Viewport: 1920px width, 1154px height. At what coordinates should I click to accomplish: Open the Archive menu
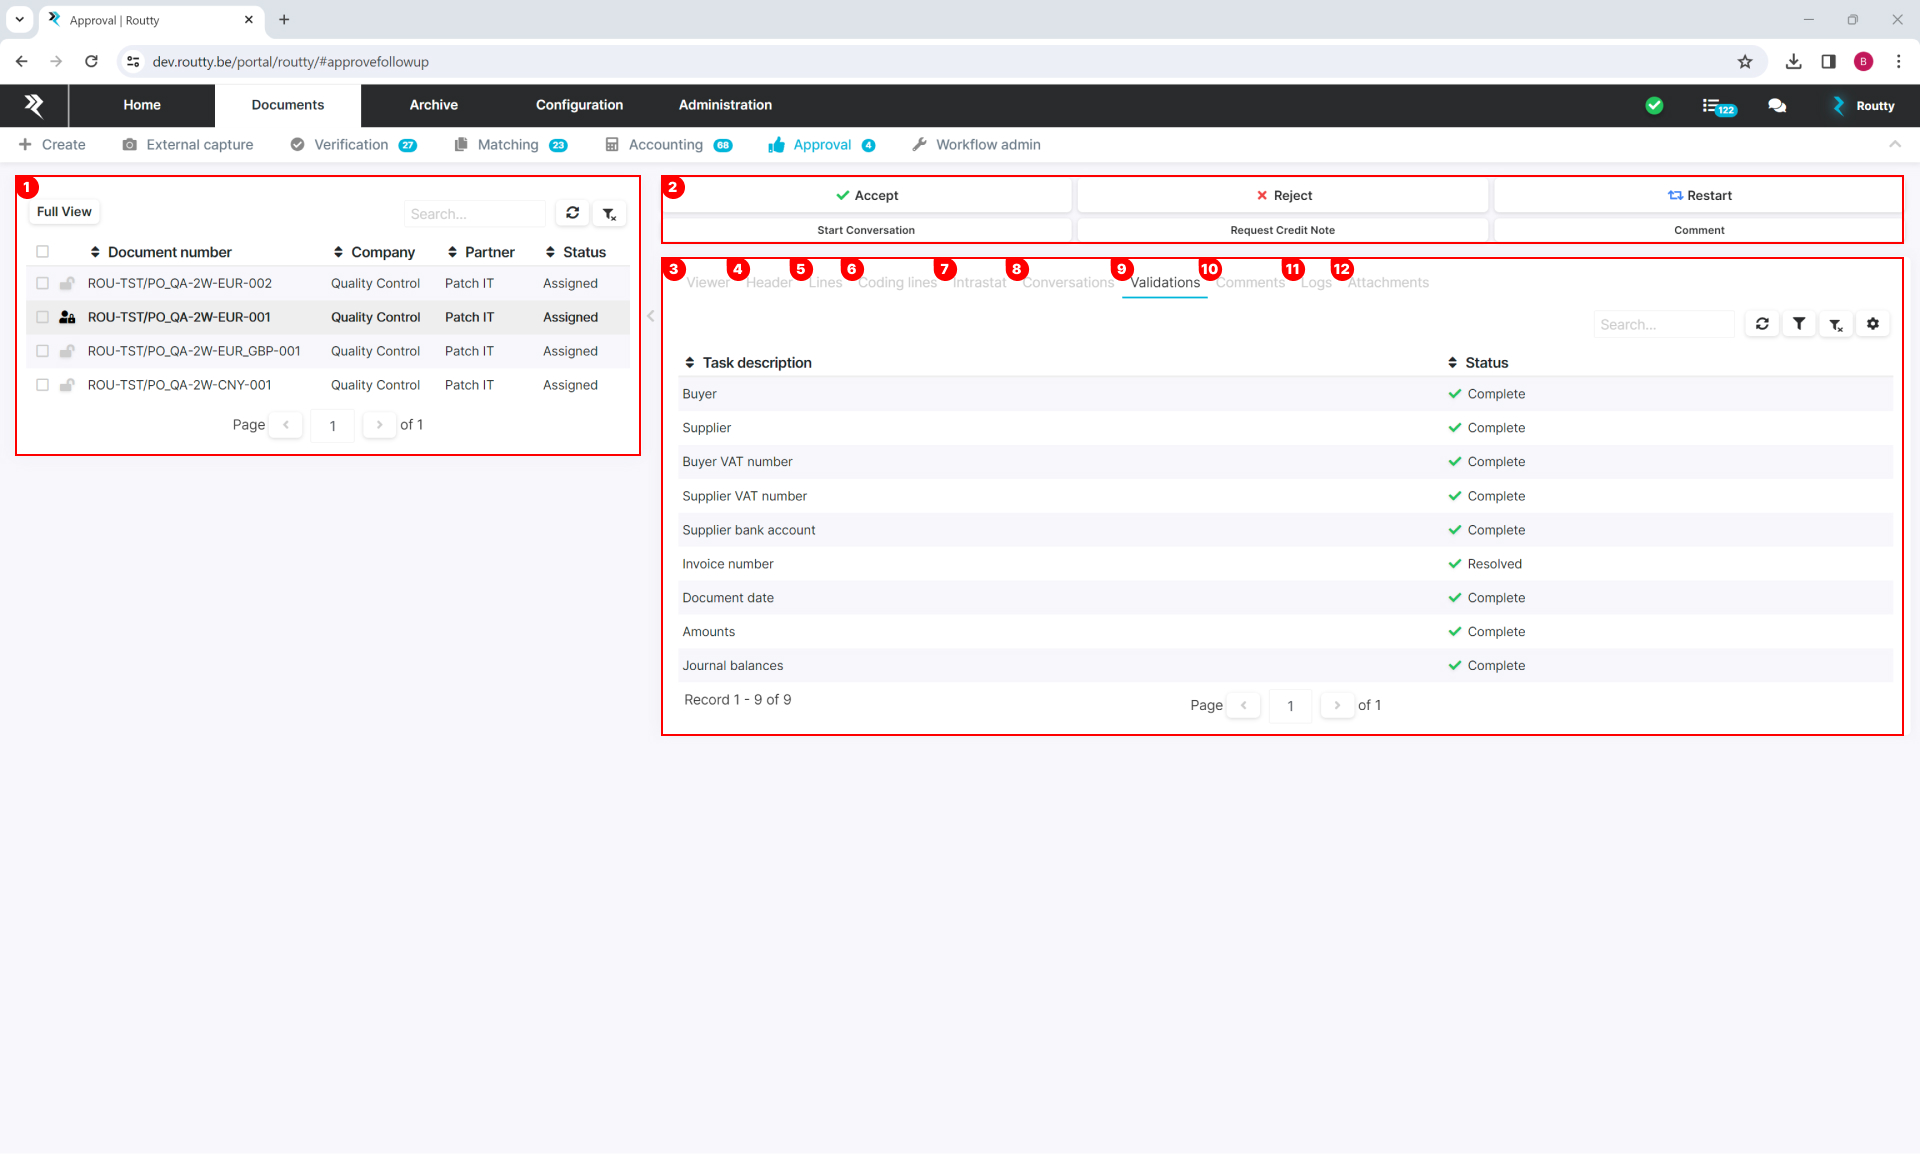click(x=433, y=105)
